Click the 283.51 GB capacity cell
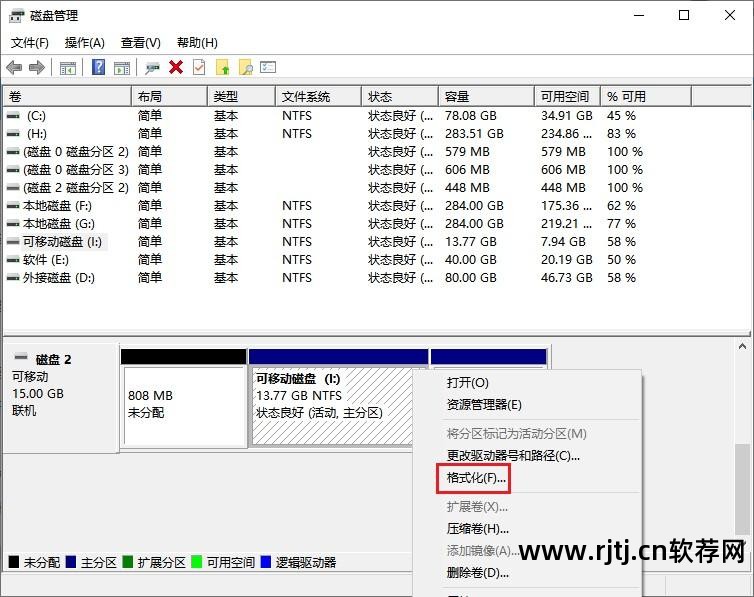This screenshot has width=754, height=597. (474, 134)
